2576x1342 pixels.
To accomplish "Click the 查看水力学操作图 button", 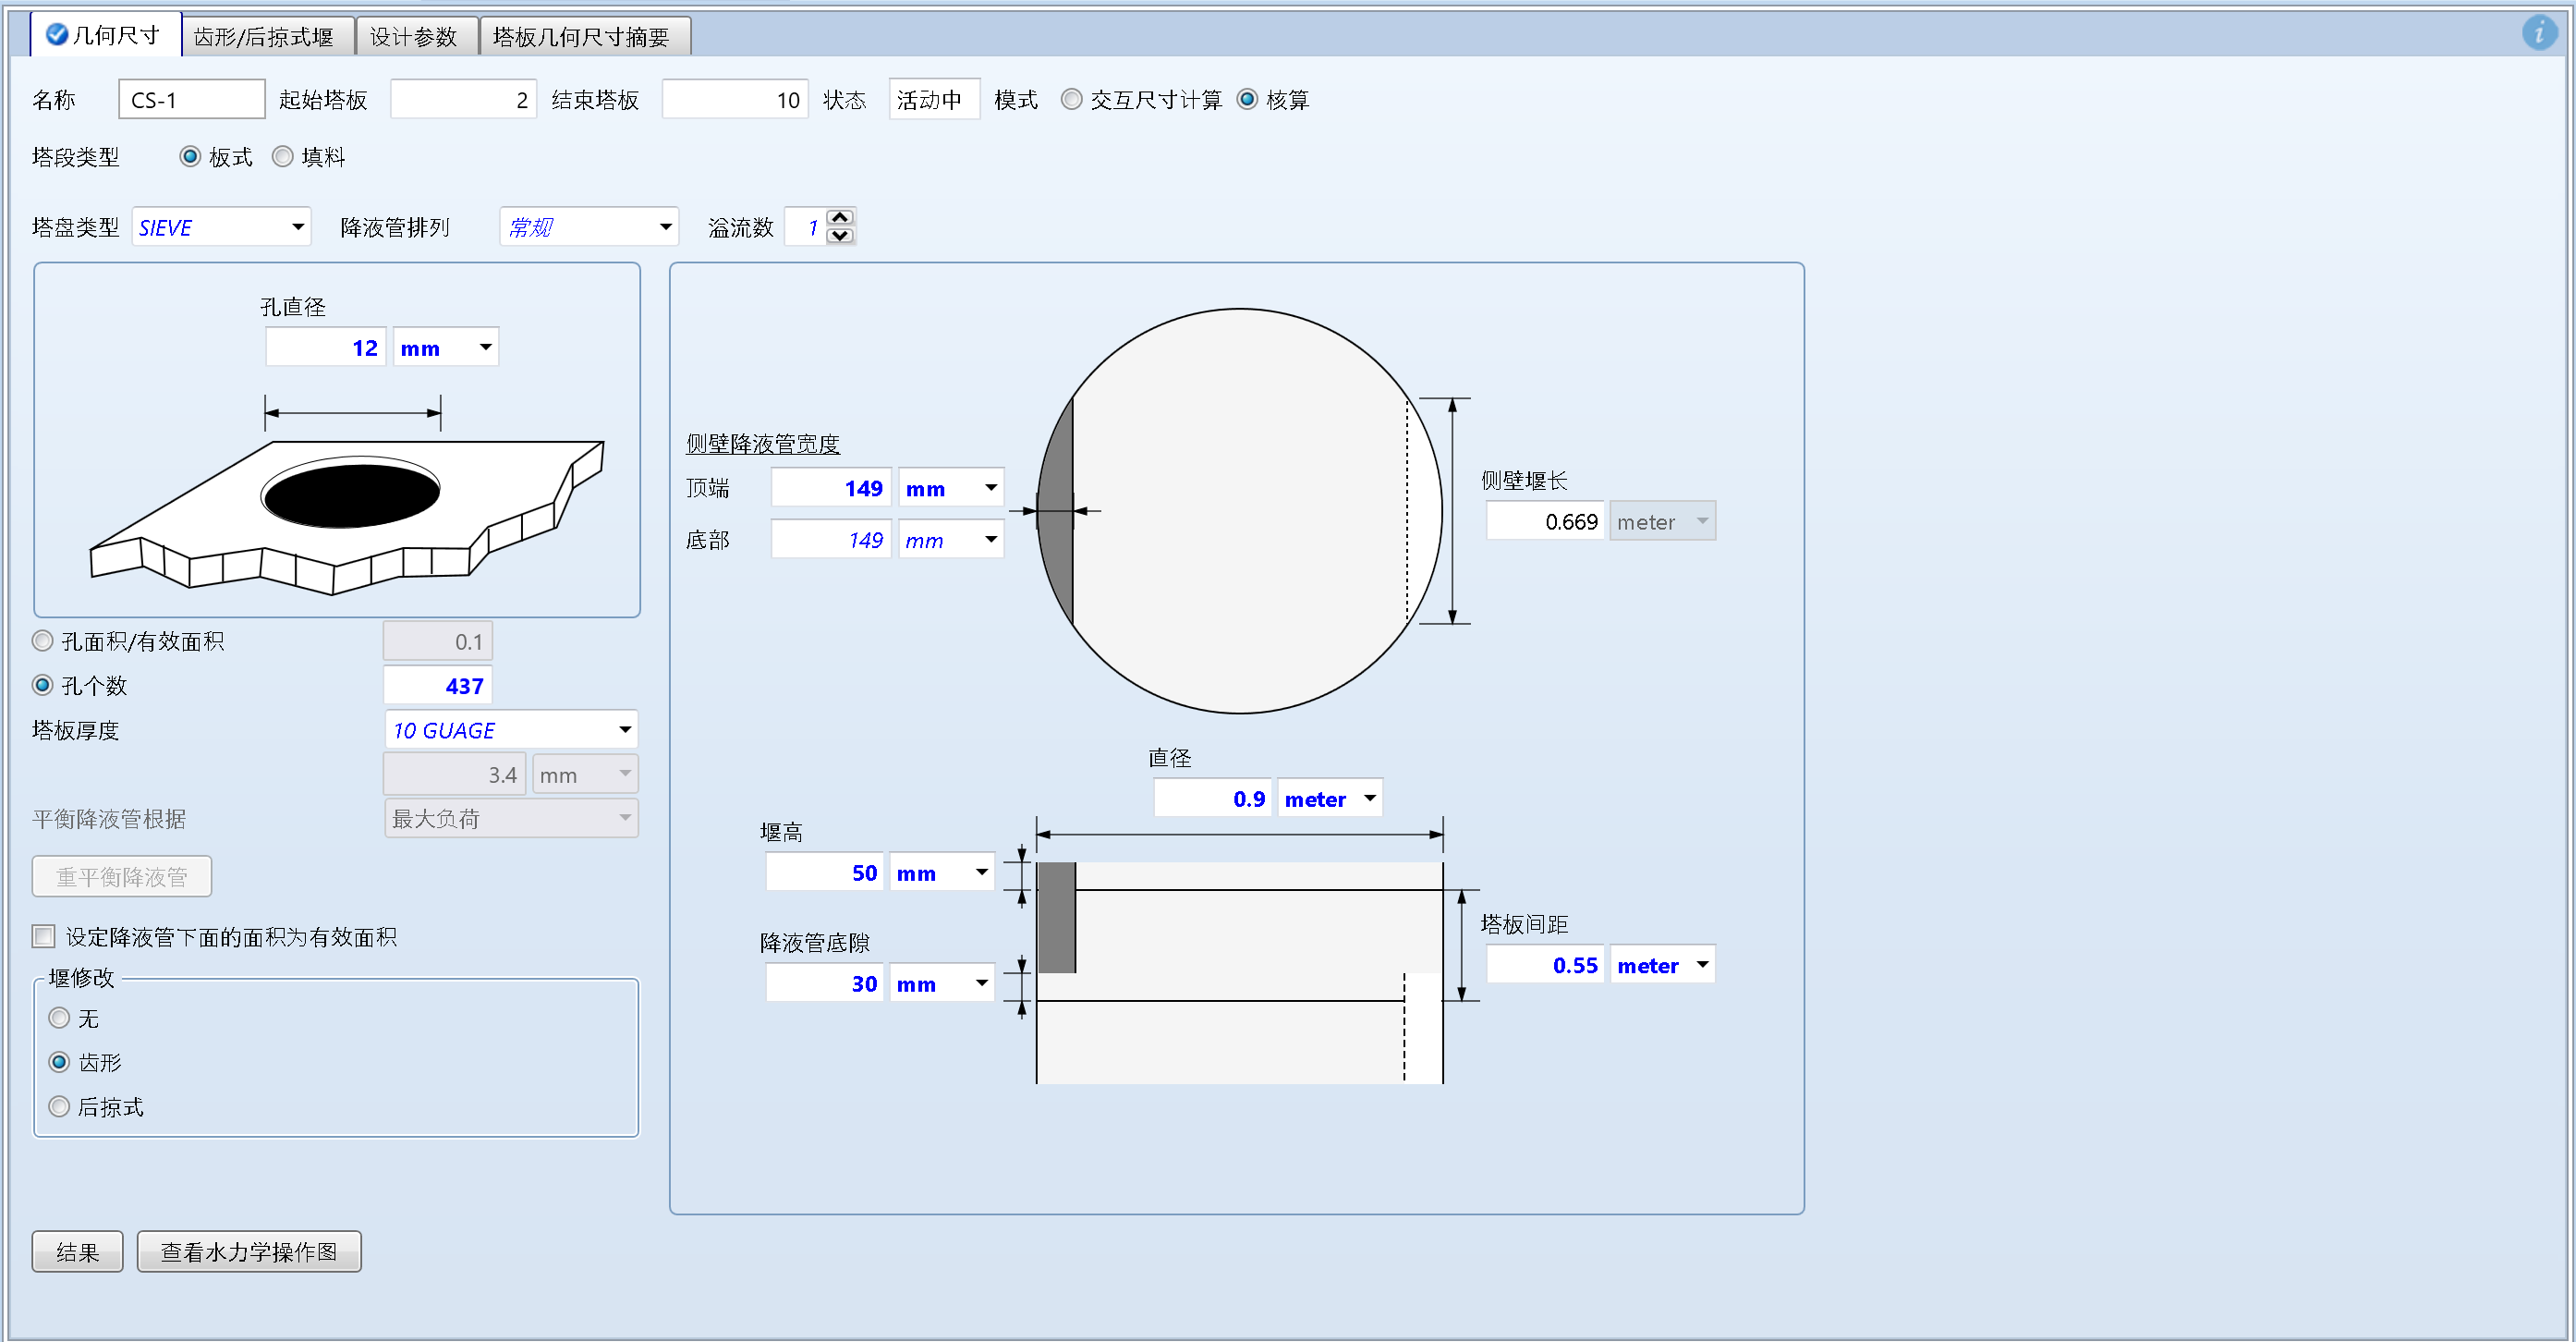I will (248, 1251).
